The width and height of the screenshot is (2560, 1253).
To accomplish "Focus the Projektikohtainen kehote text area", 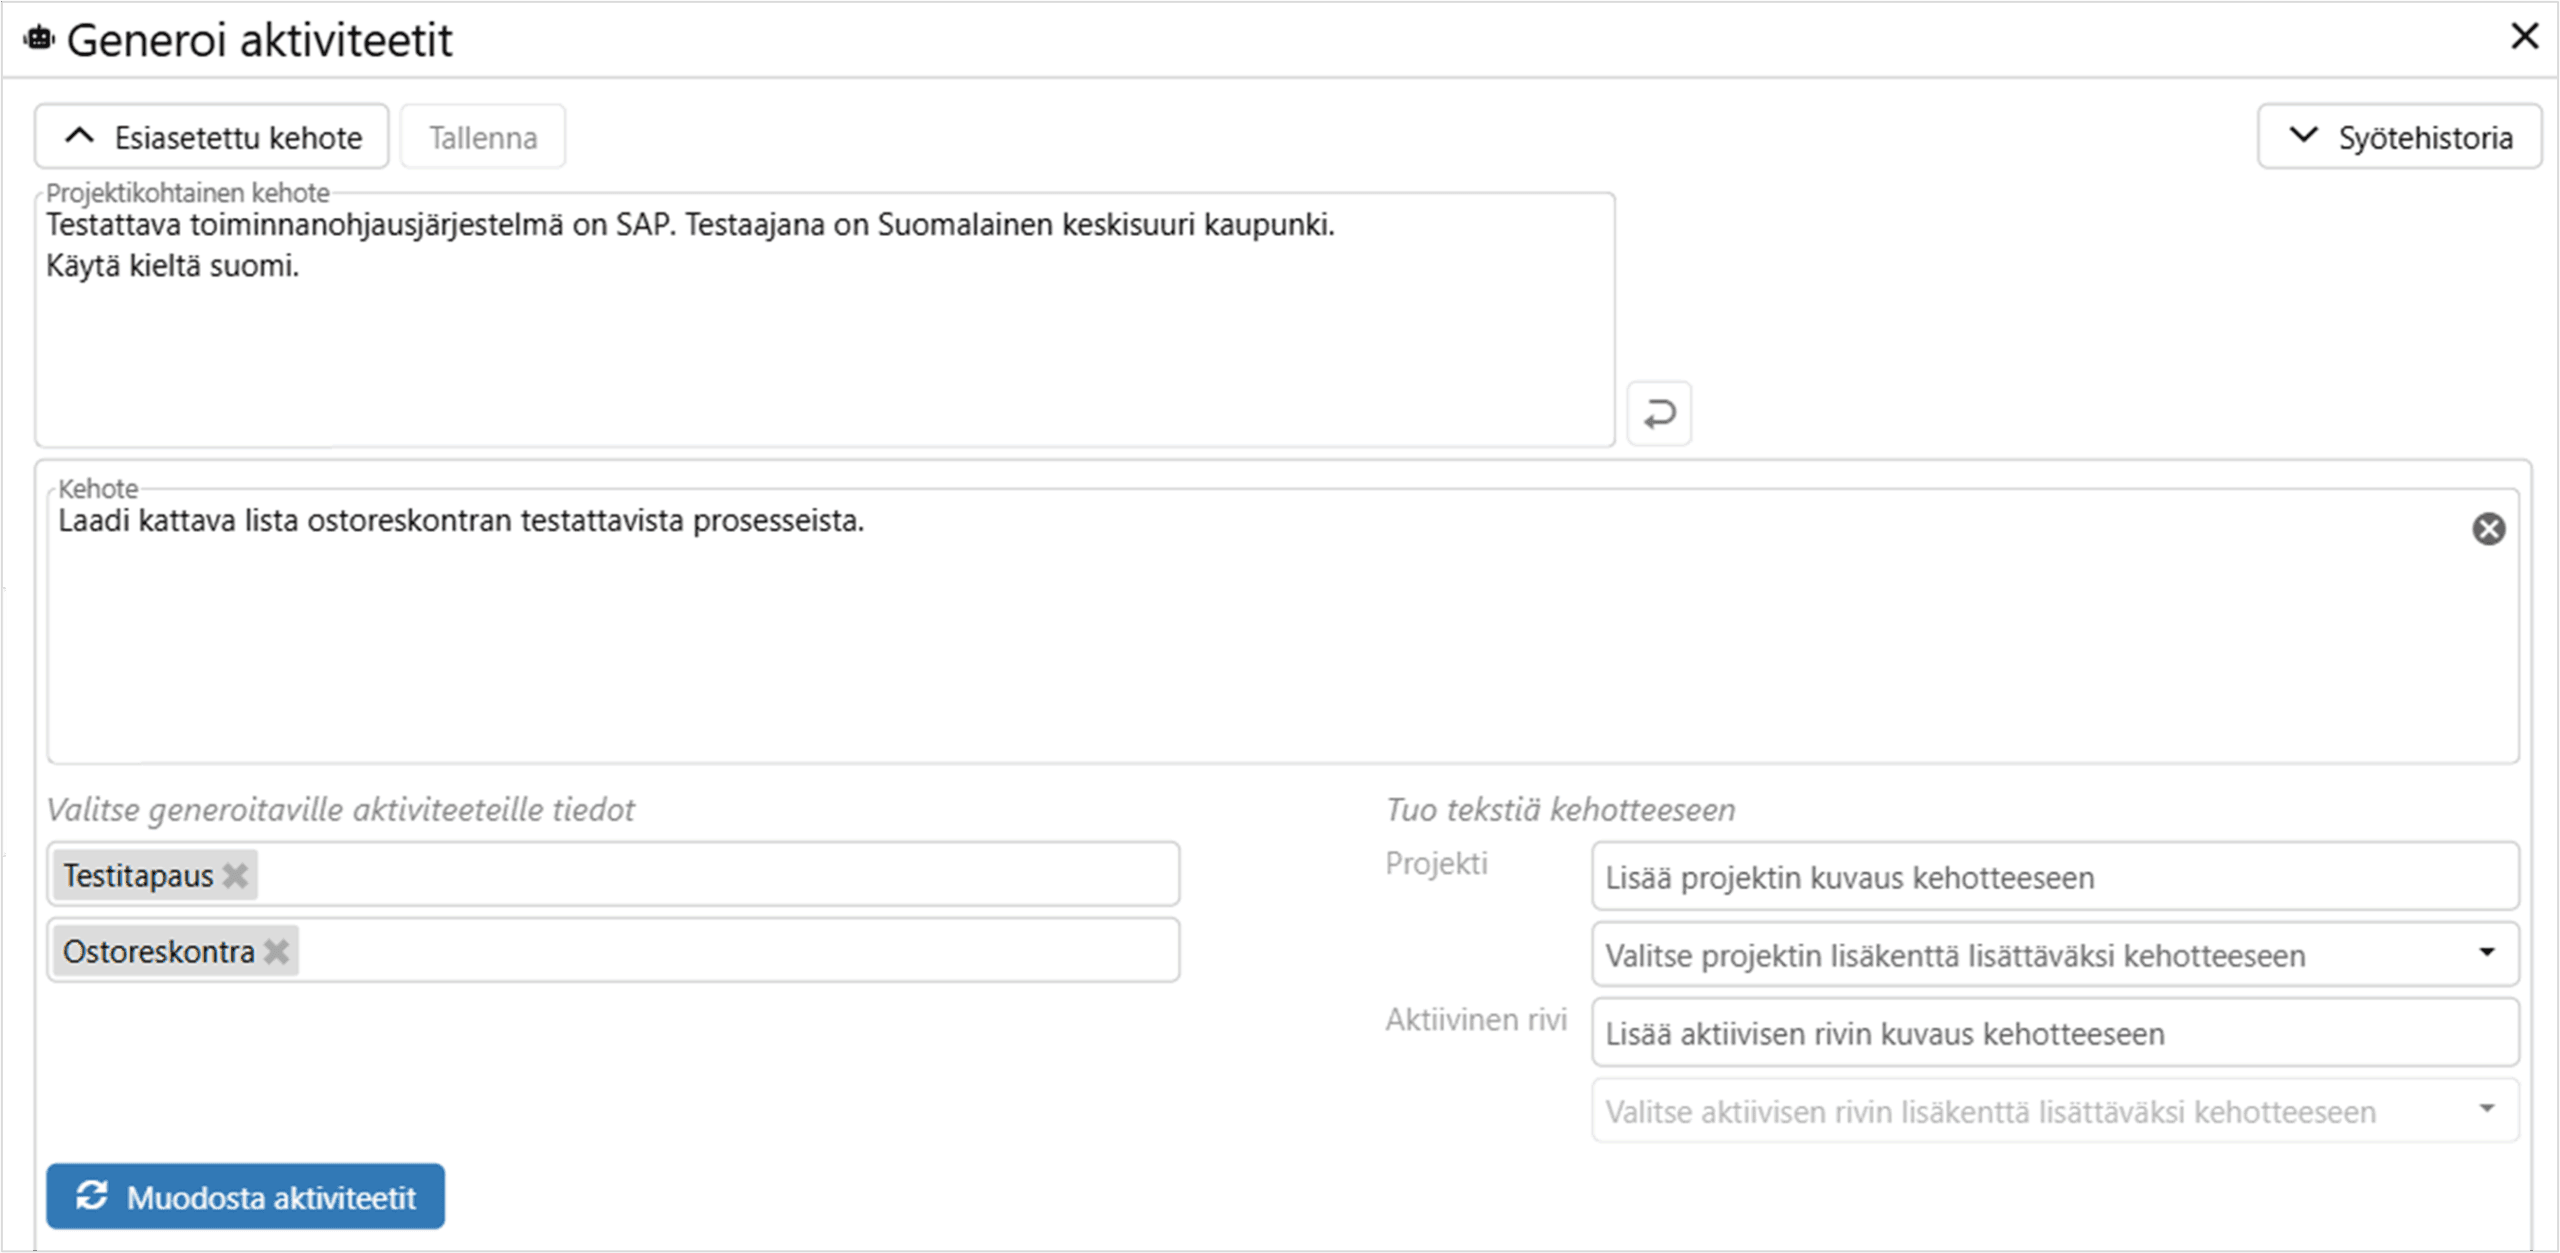I will [x=824, y=340].
